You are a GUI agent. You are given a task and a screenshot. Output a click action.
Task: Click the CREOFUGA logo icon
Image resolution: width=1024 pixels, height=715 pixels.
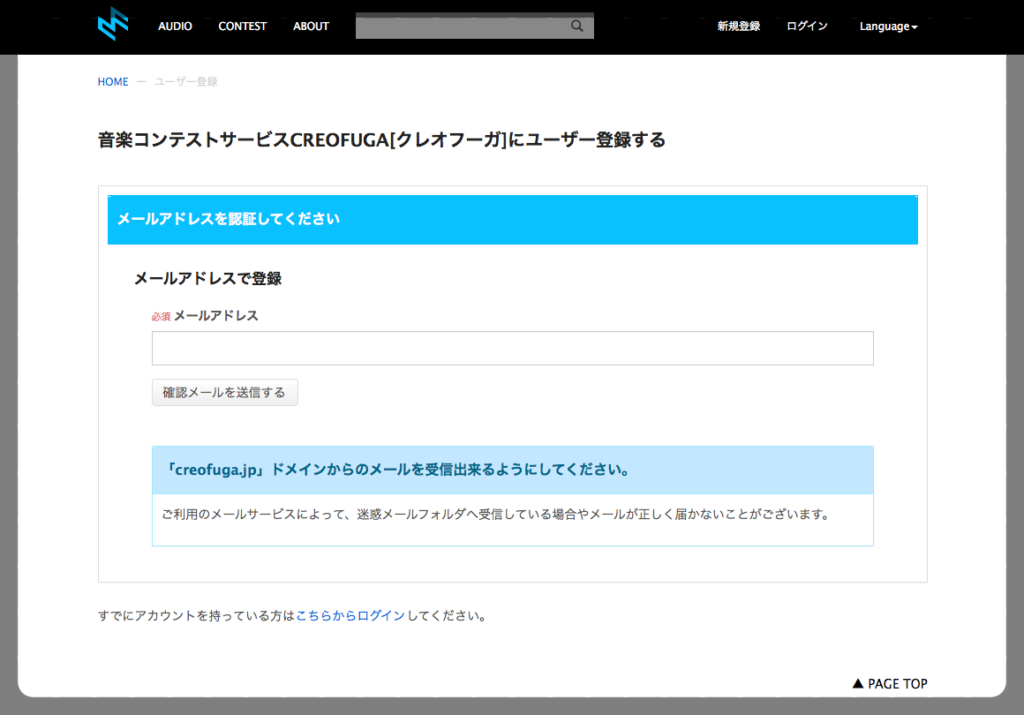click(x=113, y=24)
